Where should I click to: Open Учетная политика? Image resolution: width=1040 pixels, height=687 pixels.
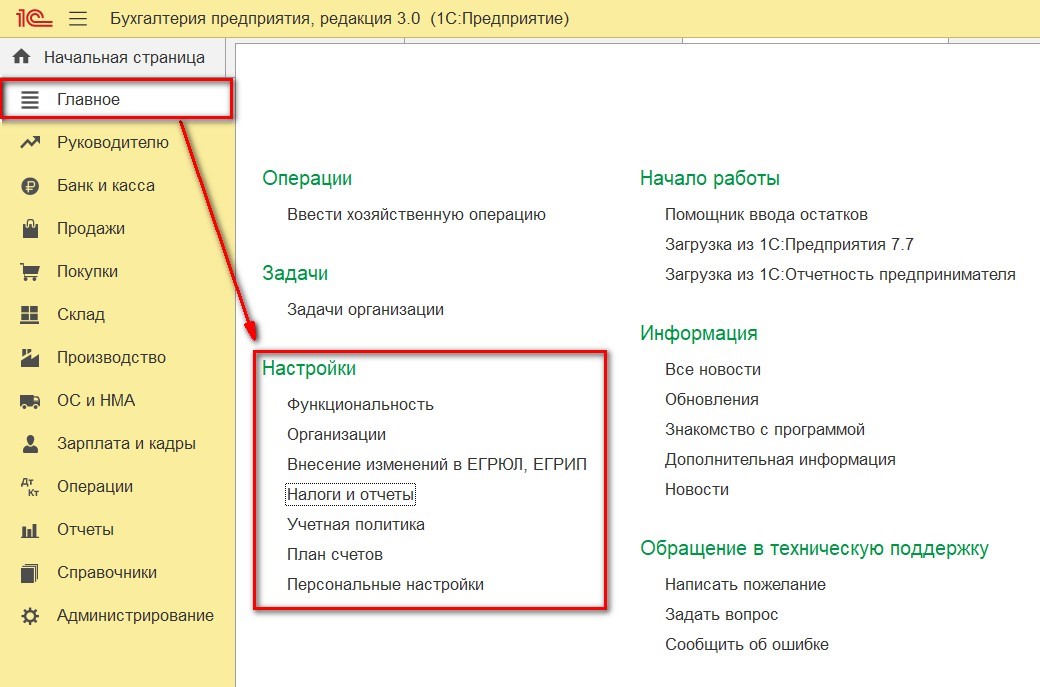(x=356, y=525)
